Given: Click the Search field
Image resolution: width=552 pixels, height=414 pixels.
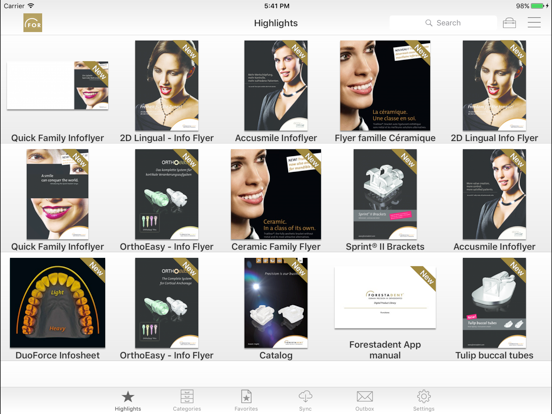Looking at the screenshot, I should [443, 23].
